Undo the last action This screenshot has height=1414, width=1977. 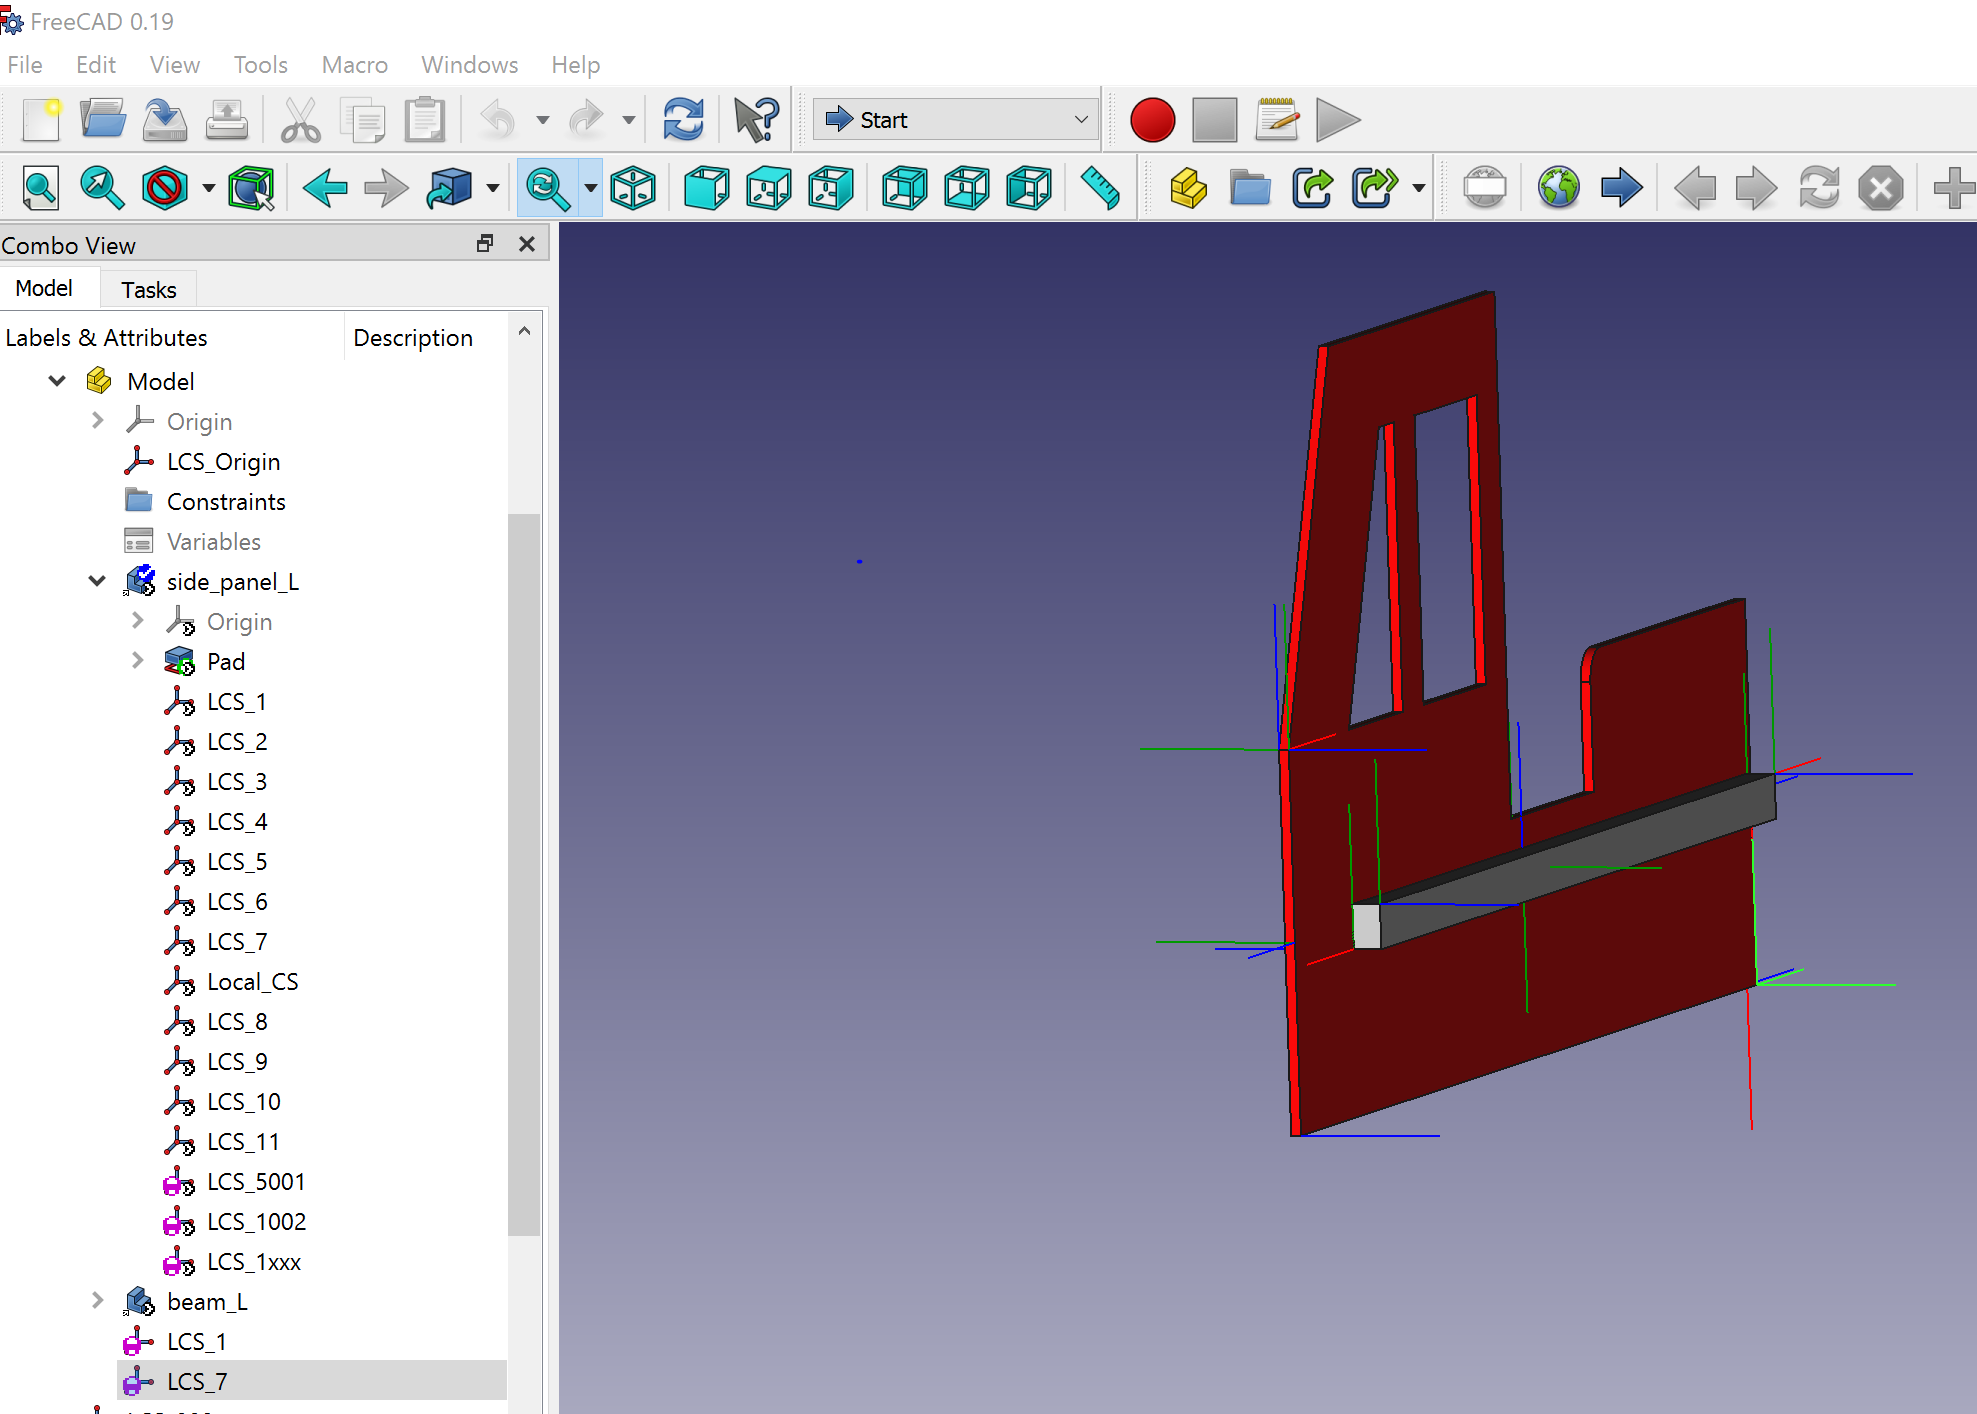(496, 119)
